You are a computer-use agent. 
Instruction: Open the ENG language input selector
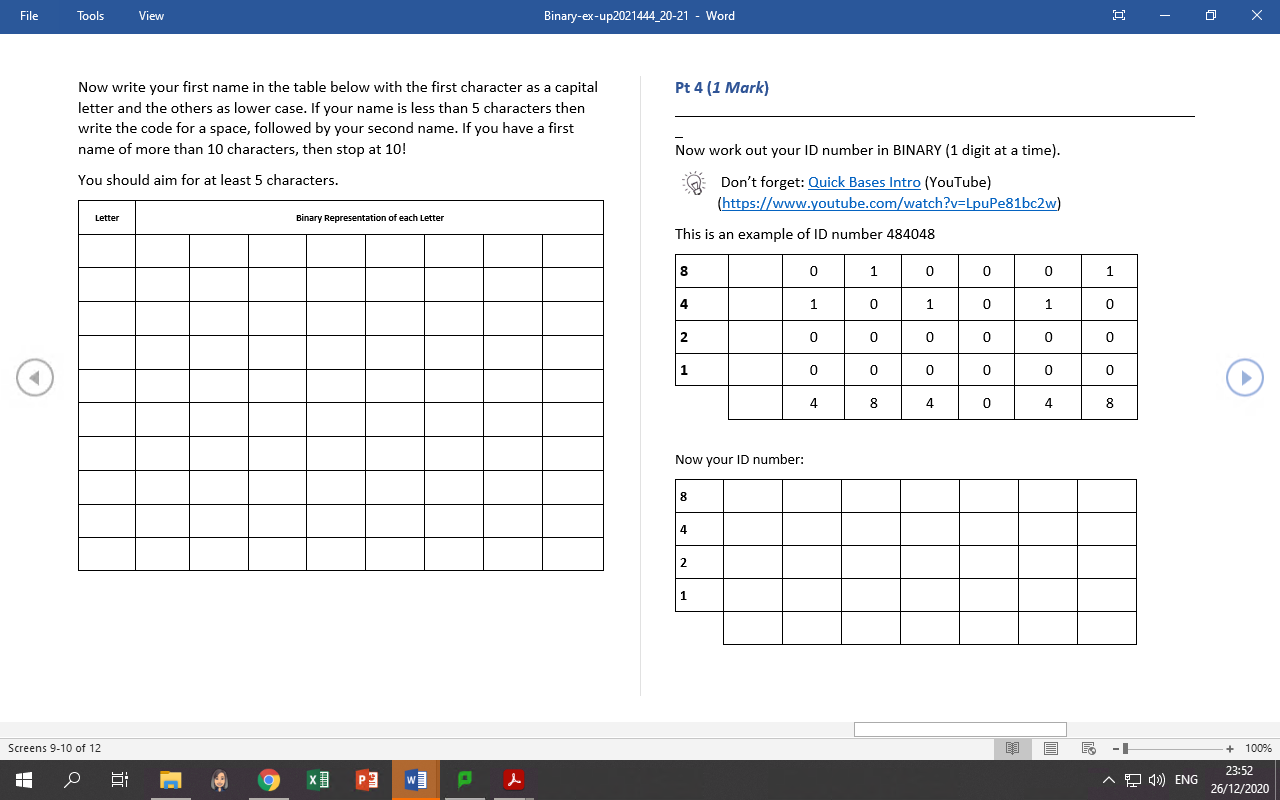tap(1185, 780)
